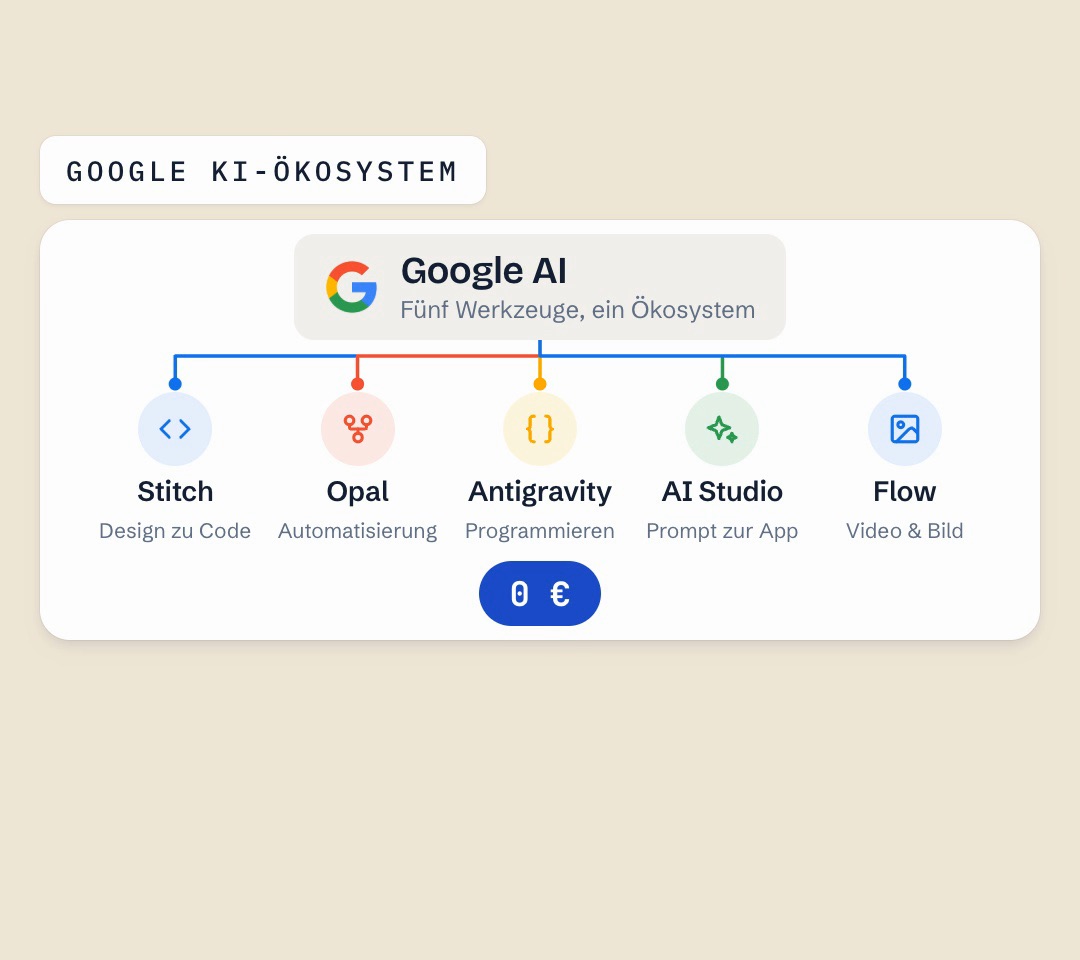Click 'Prompt zur App' caption
The width and height of the screenshot is (1080, 960).
(722, 531)
